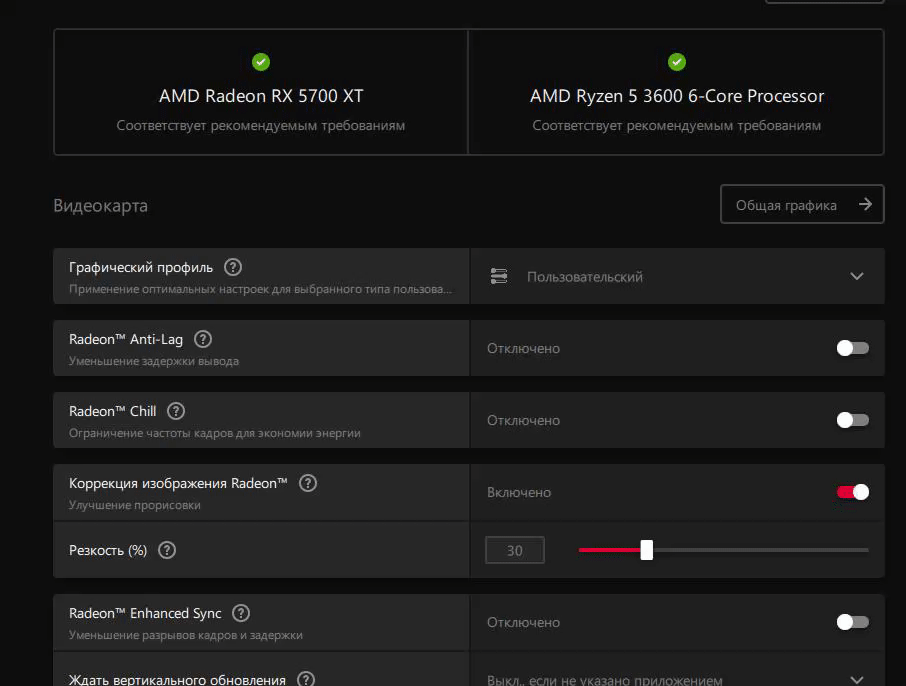
Task: Show help for Ждать вертикального обновления
Action: pyautogui.click(x=306, y=679)
